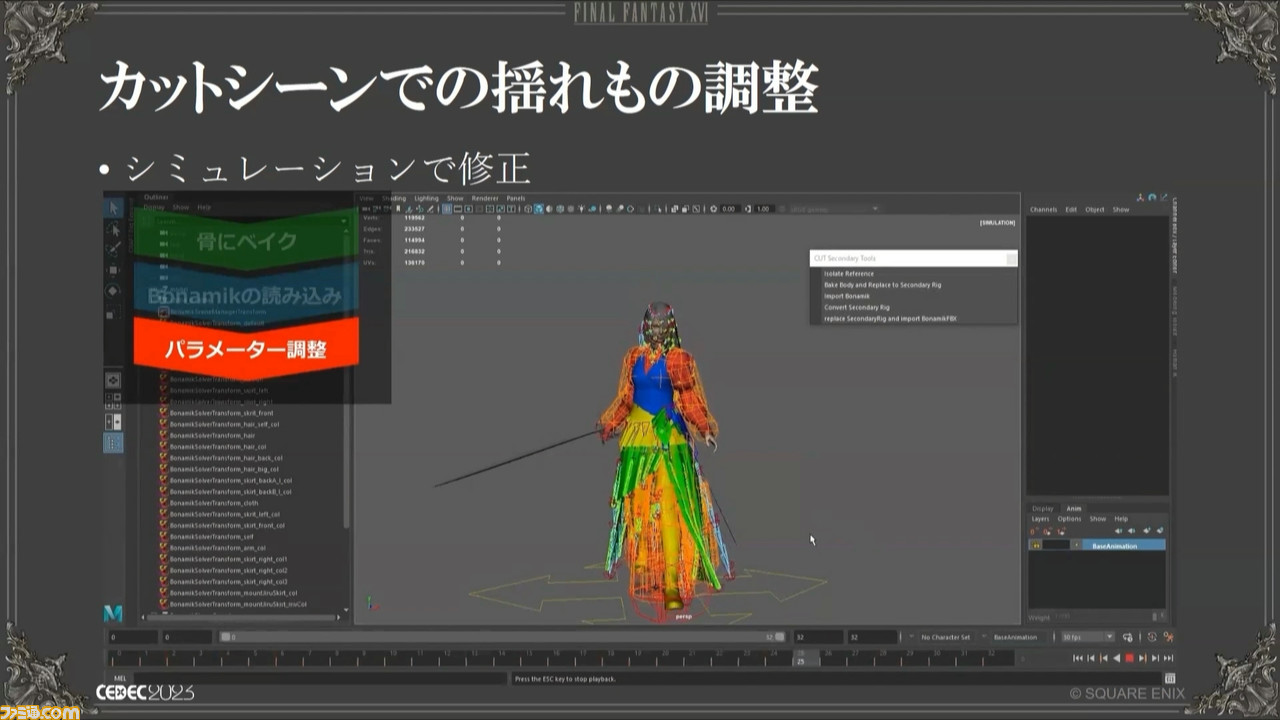
Task: Pick the Rotate tool in the toolbox
Action: tap(114, 290)
